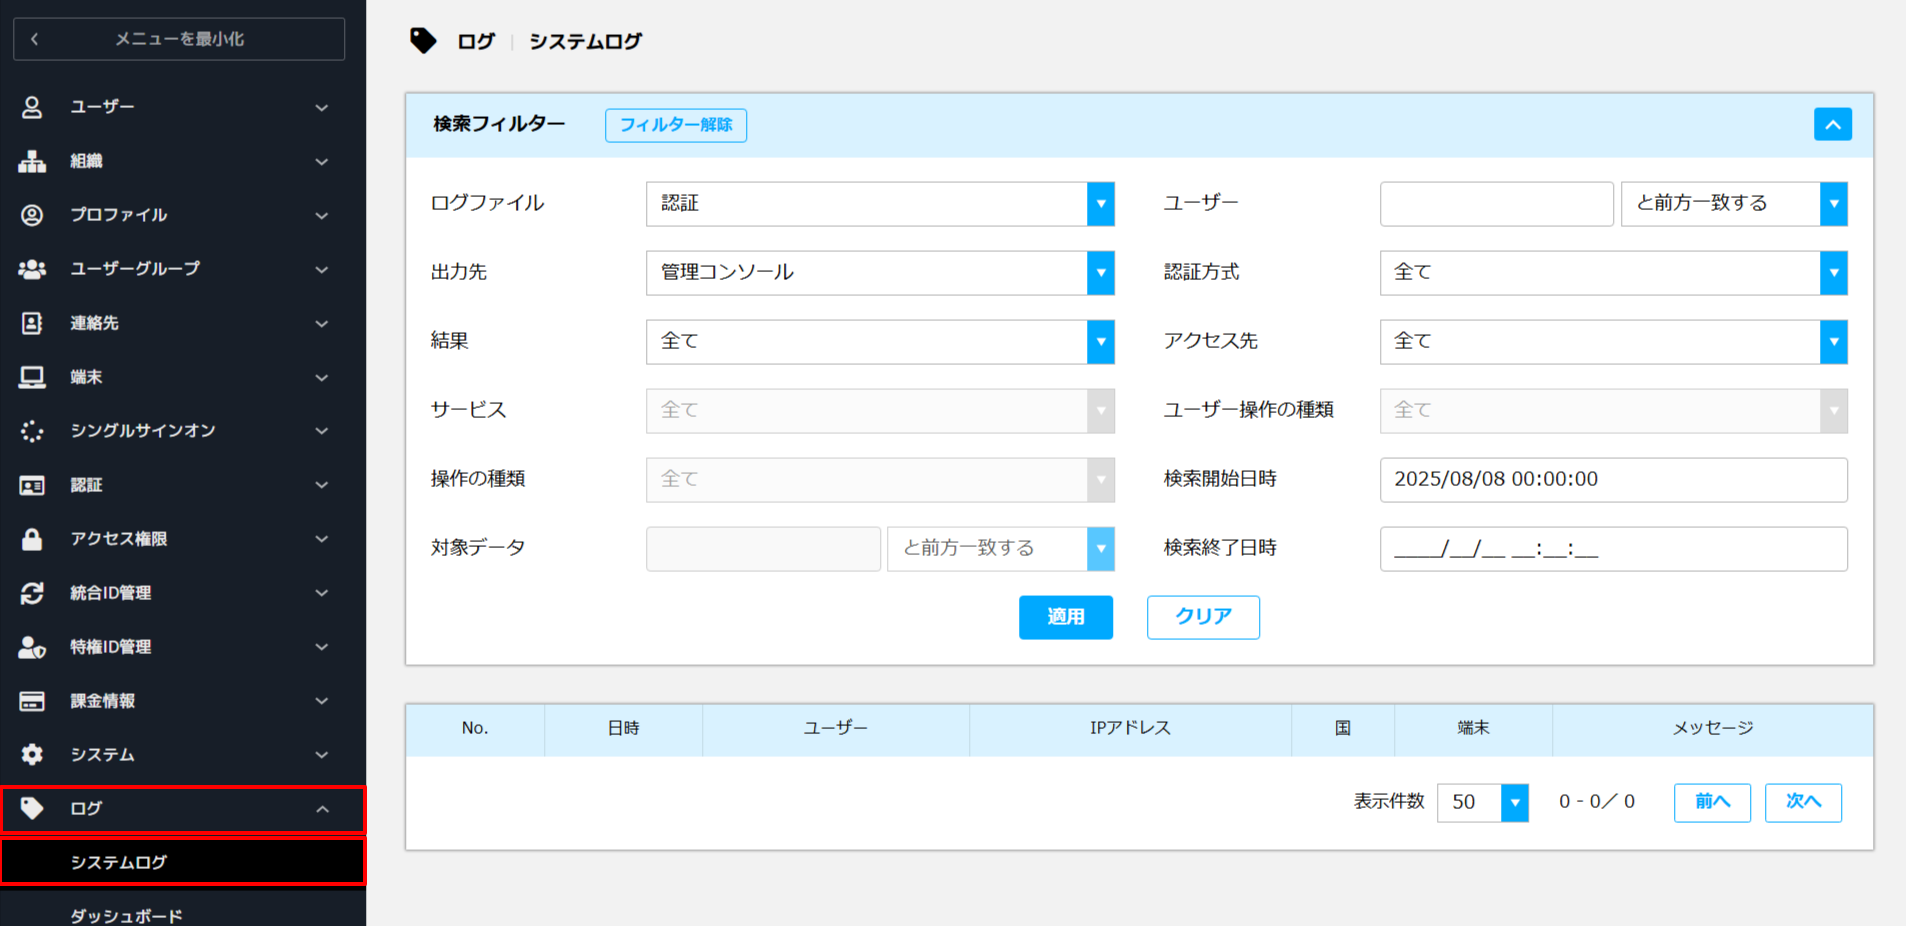
Task: Click the IPアドレス column header
Action: click(1130, 728)
